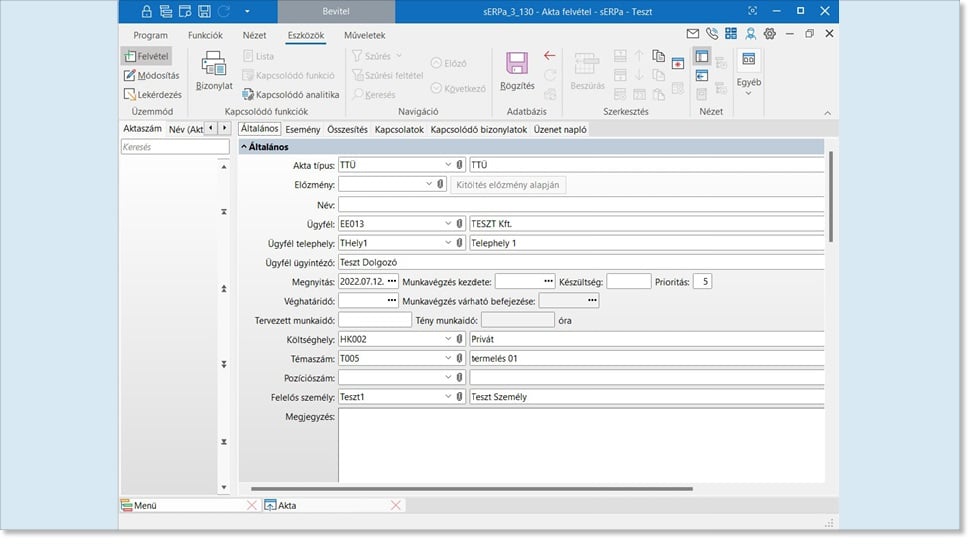980x550 pixels.
Task: Open the Bizonylat document function
Action: pos(214,70)
